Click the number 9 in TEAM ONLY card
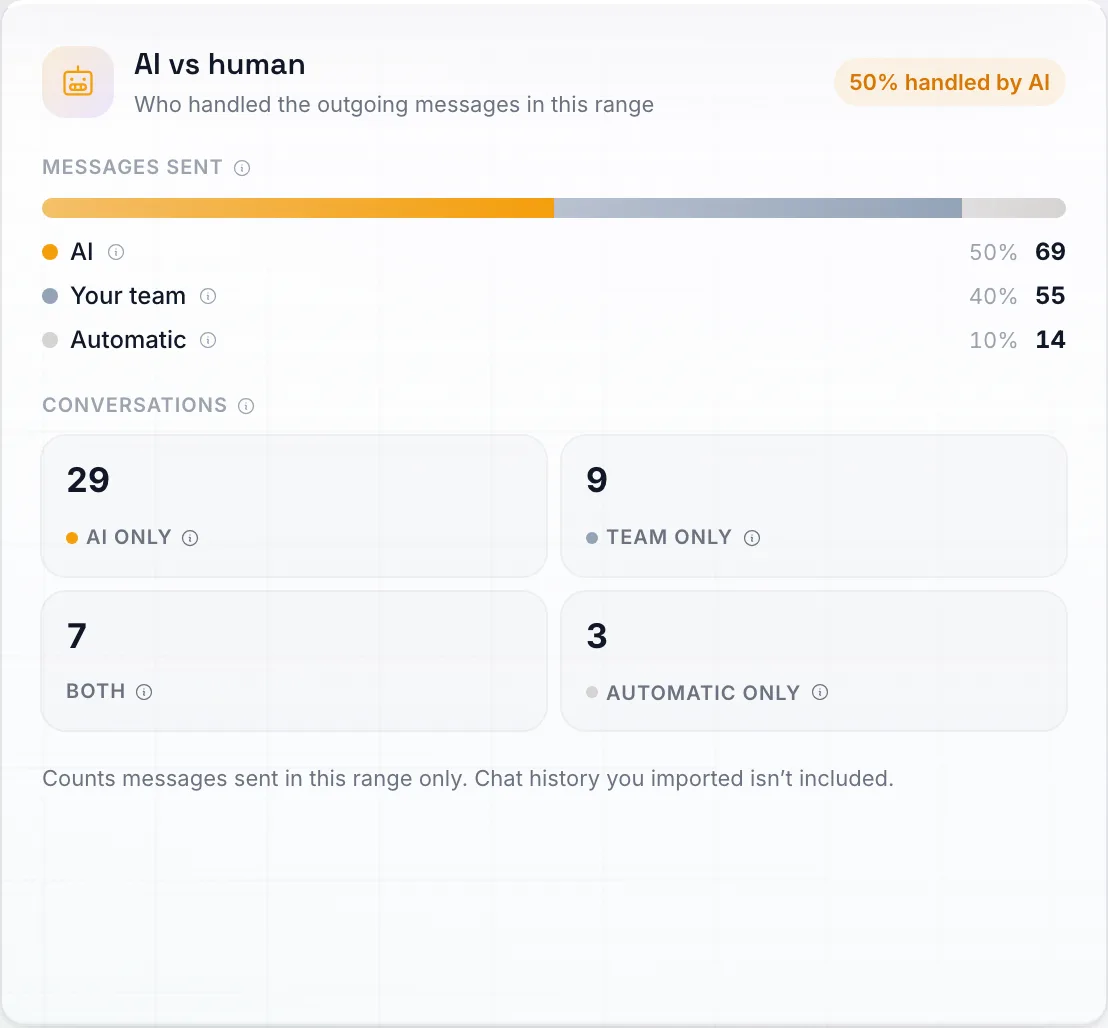This screenshot has height=1028, width=1108. [597, 480]
